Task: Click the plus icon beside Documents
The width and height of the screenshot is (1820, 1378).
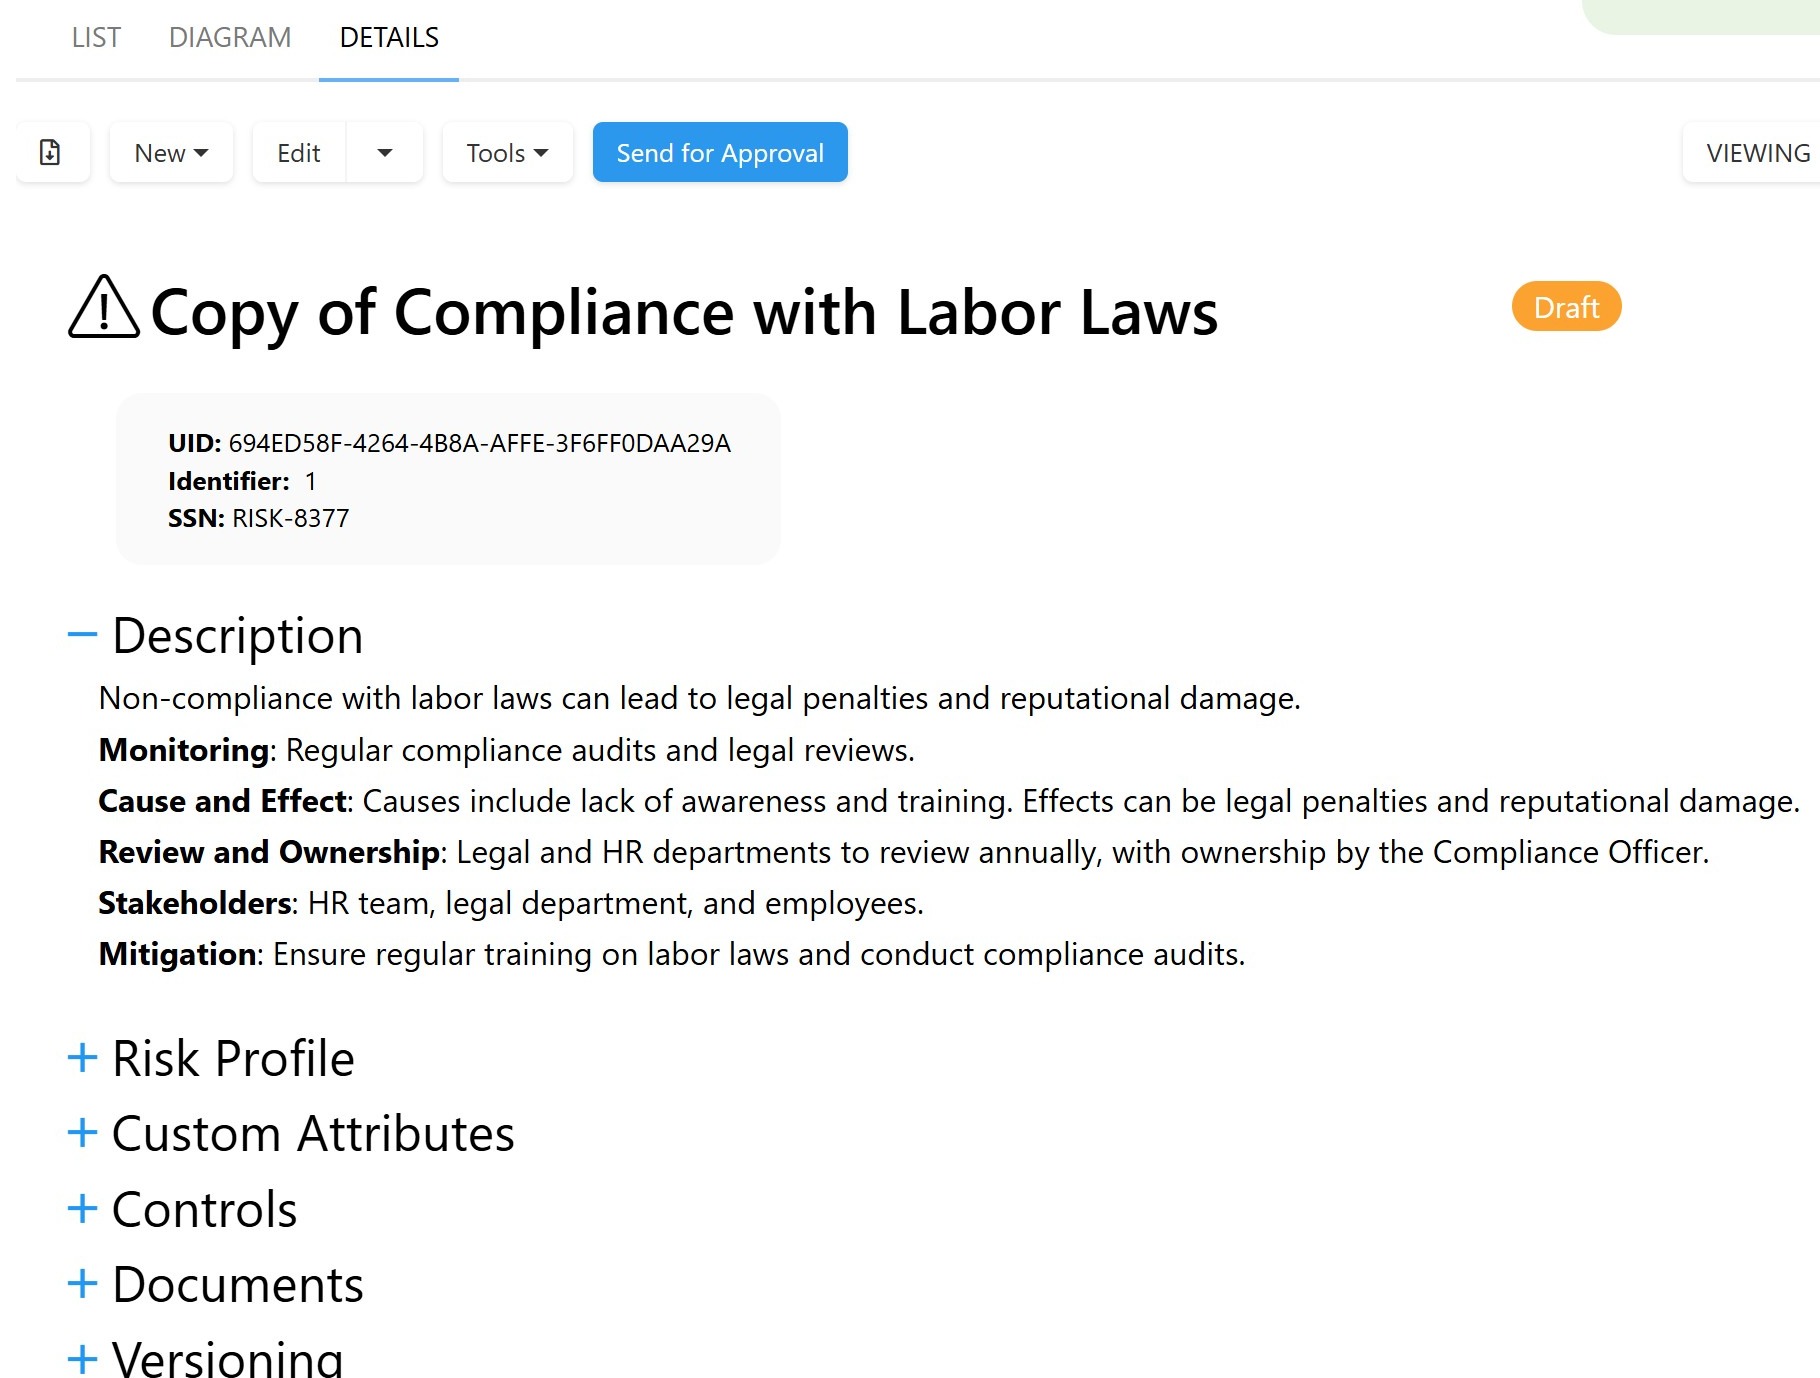Action: 82,1284
